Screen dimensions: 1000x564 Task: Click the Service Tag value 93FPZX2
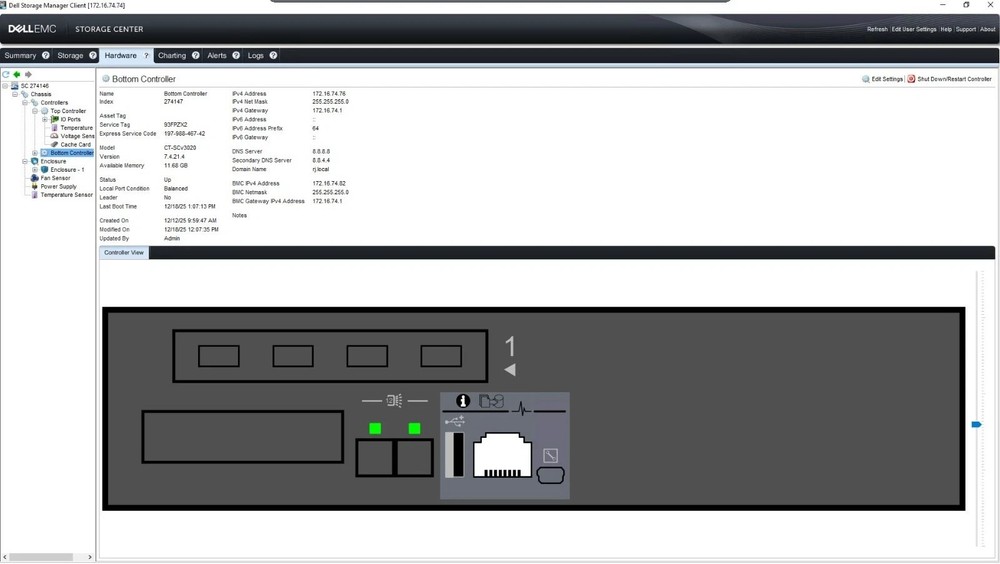[175, 125]
